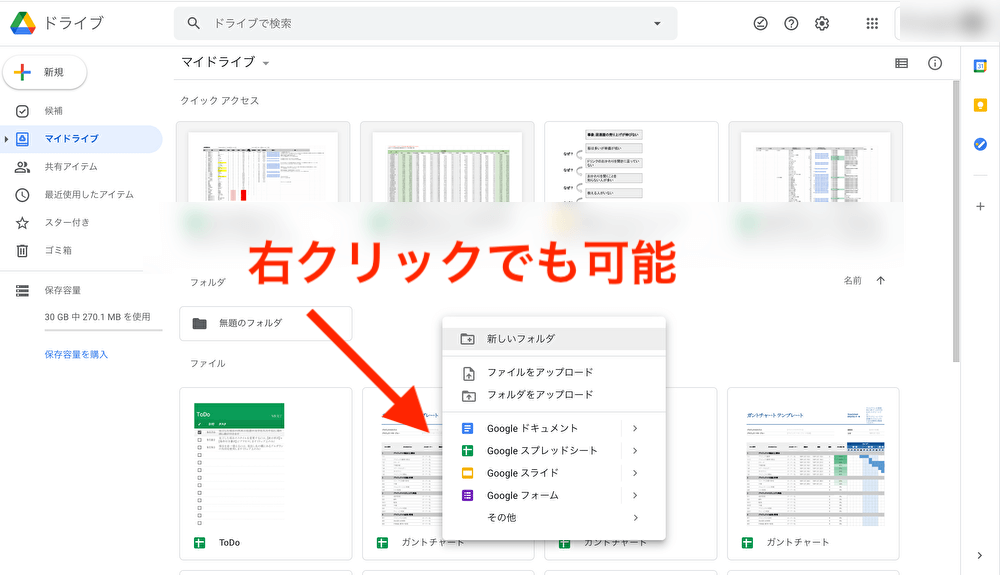Select マイドライブ in the sidebar
This screenshot has height=575, width=1000.
point(82,139)
